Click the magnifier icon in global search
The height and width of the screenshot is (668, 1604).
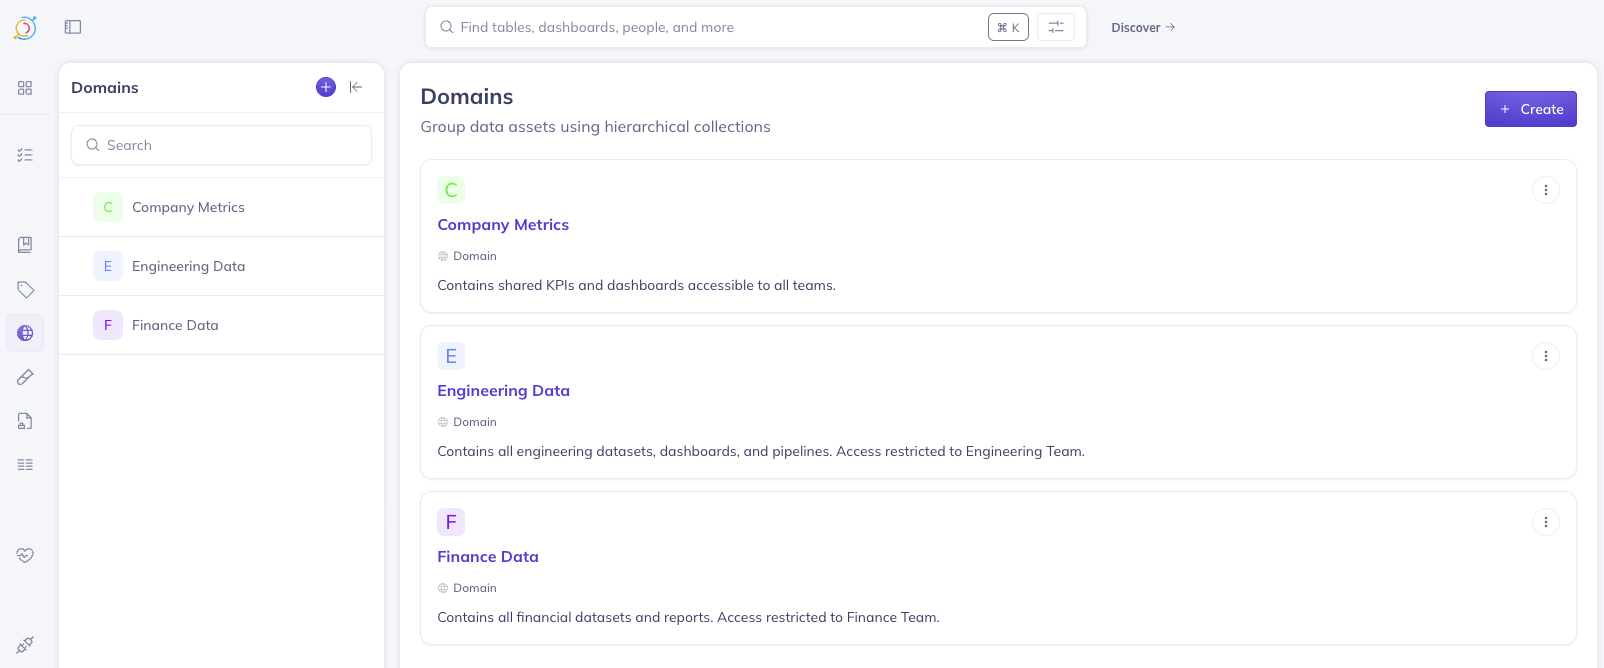(x=447, y=27)
